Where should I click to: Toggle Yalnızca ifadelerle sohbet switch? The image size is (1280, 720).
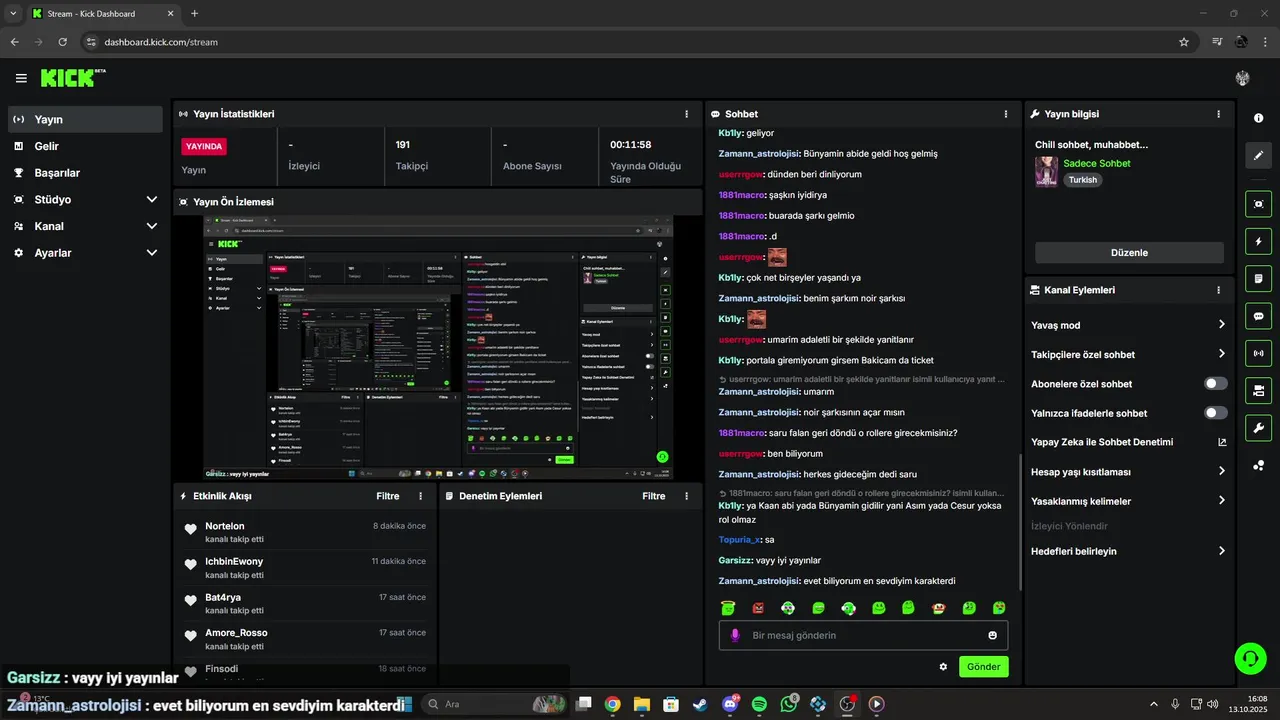tap(1216, 413)
